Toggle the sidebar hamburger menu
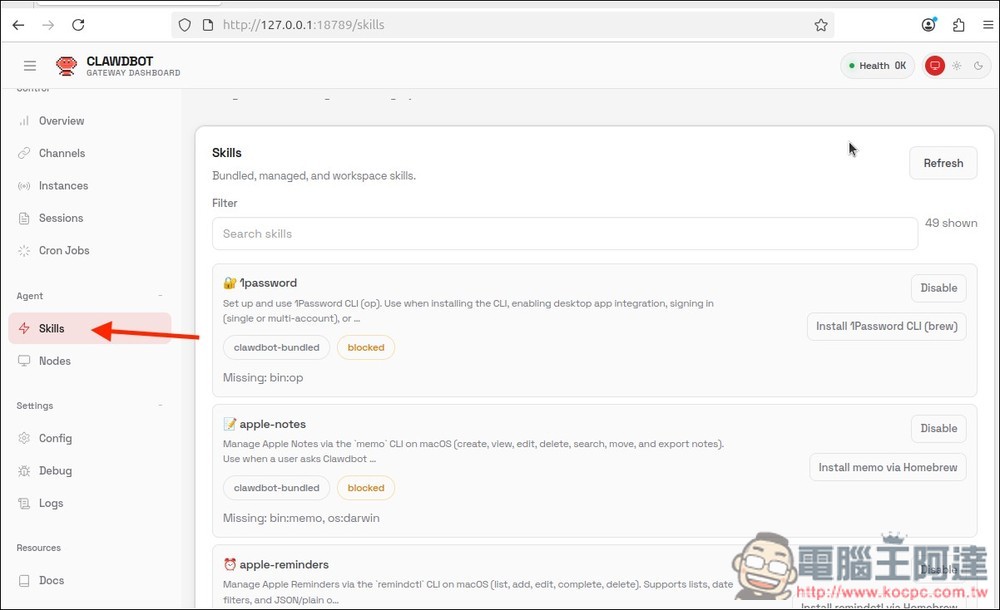The height and width of the screenshot is (610, 1000). click(x=30, y=66)
